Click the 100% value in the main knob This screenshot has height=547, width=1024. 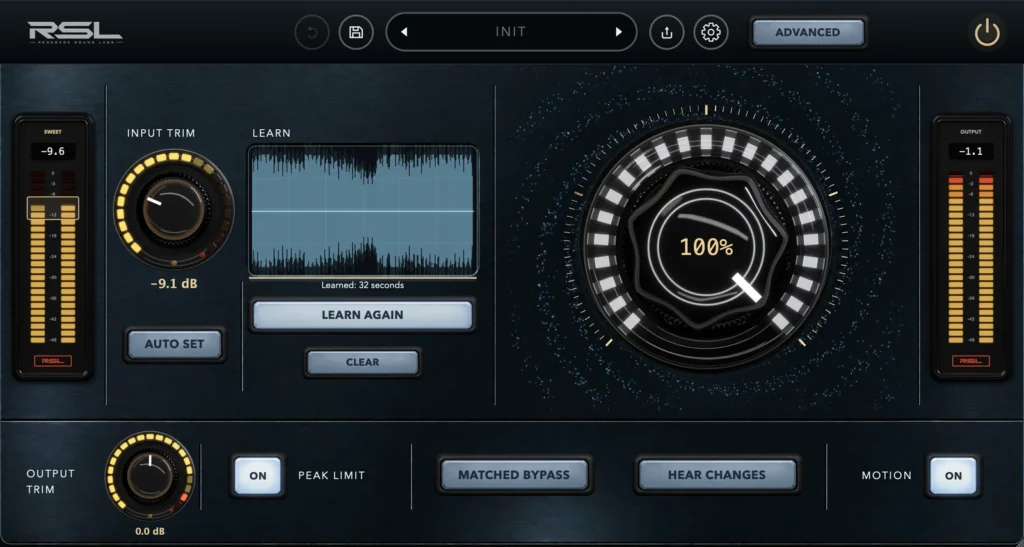coord(706,247)
